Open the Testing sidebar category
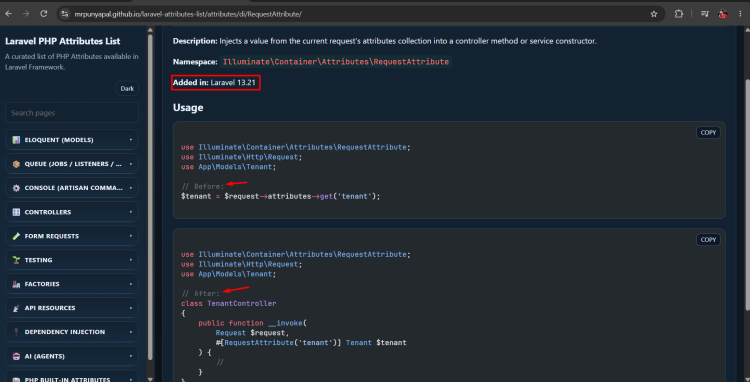 (72, 260)
